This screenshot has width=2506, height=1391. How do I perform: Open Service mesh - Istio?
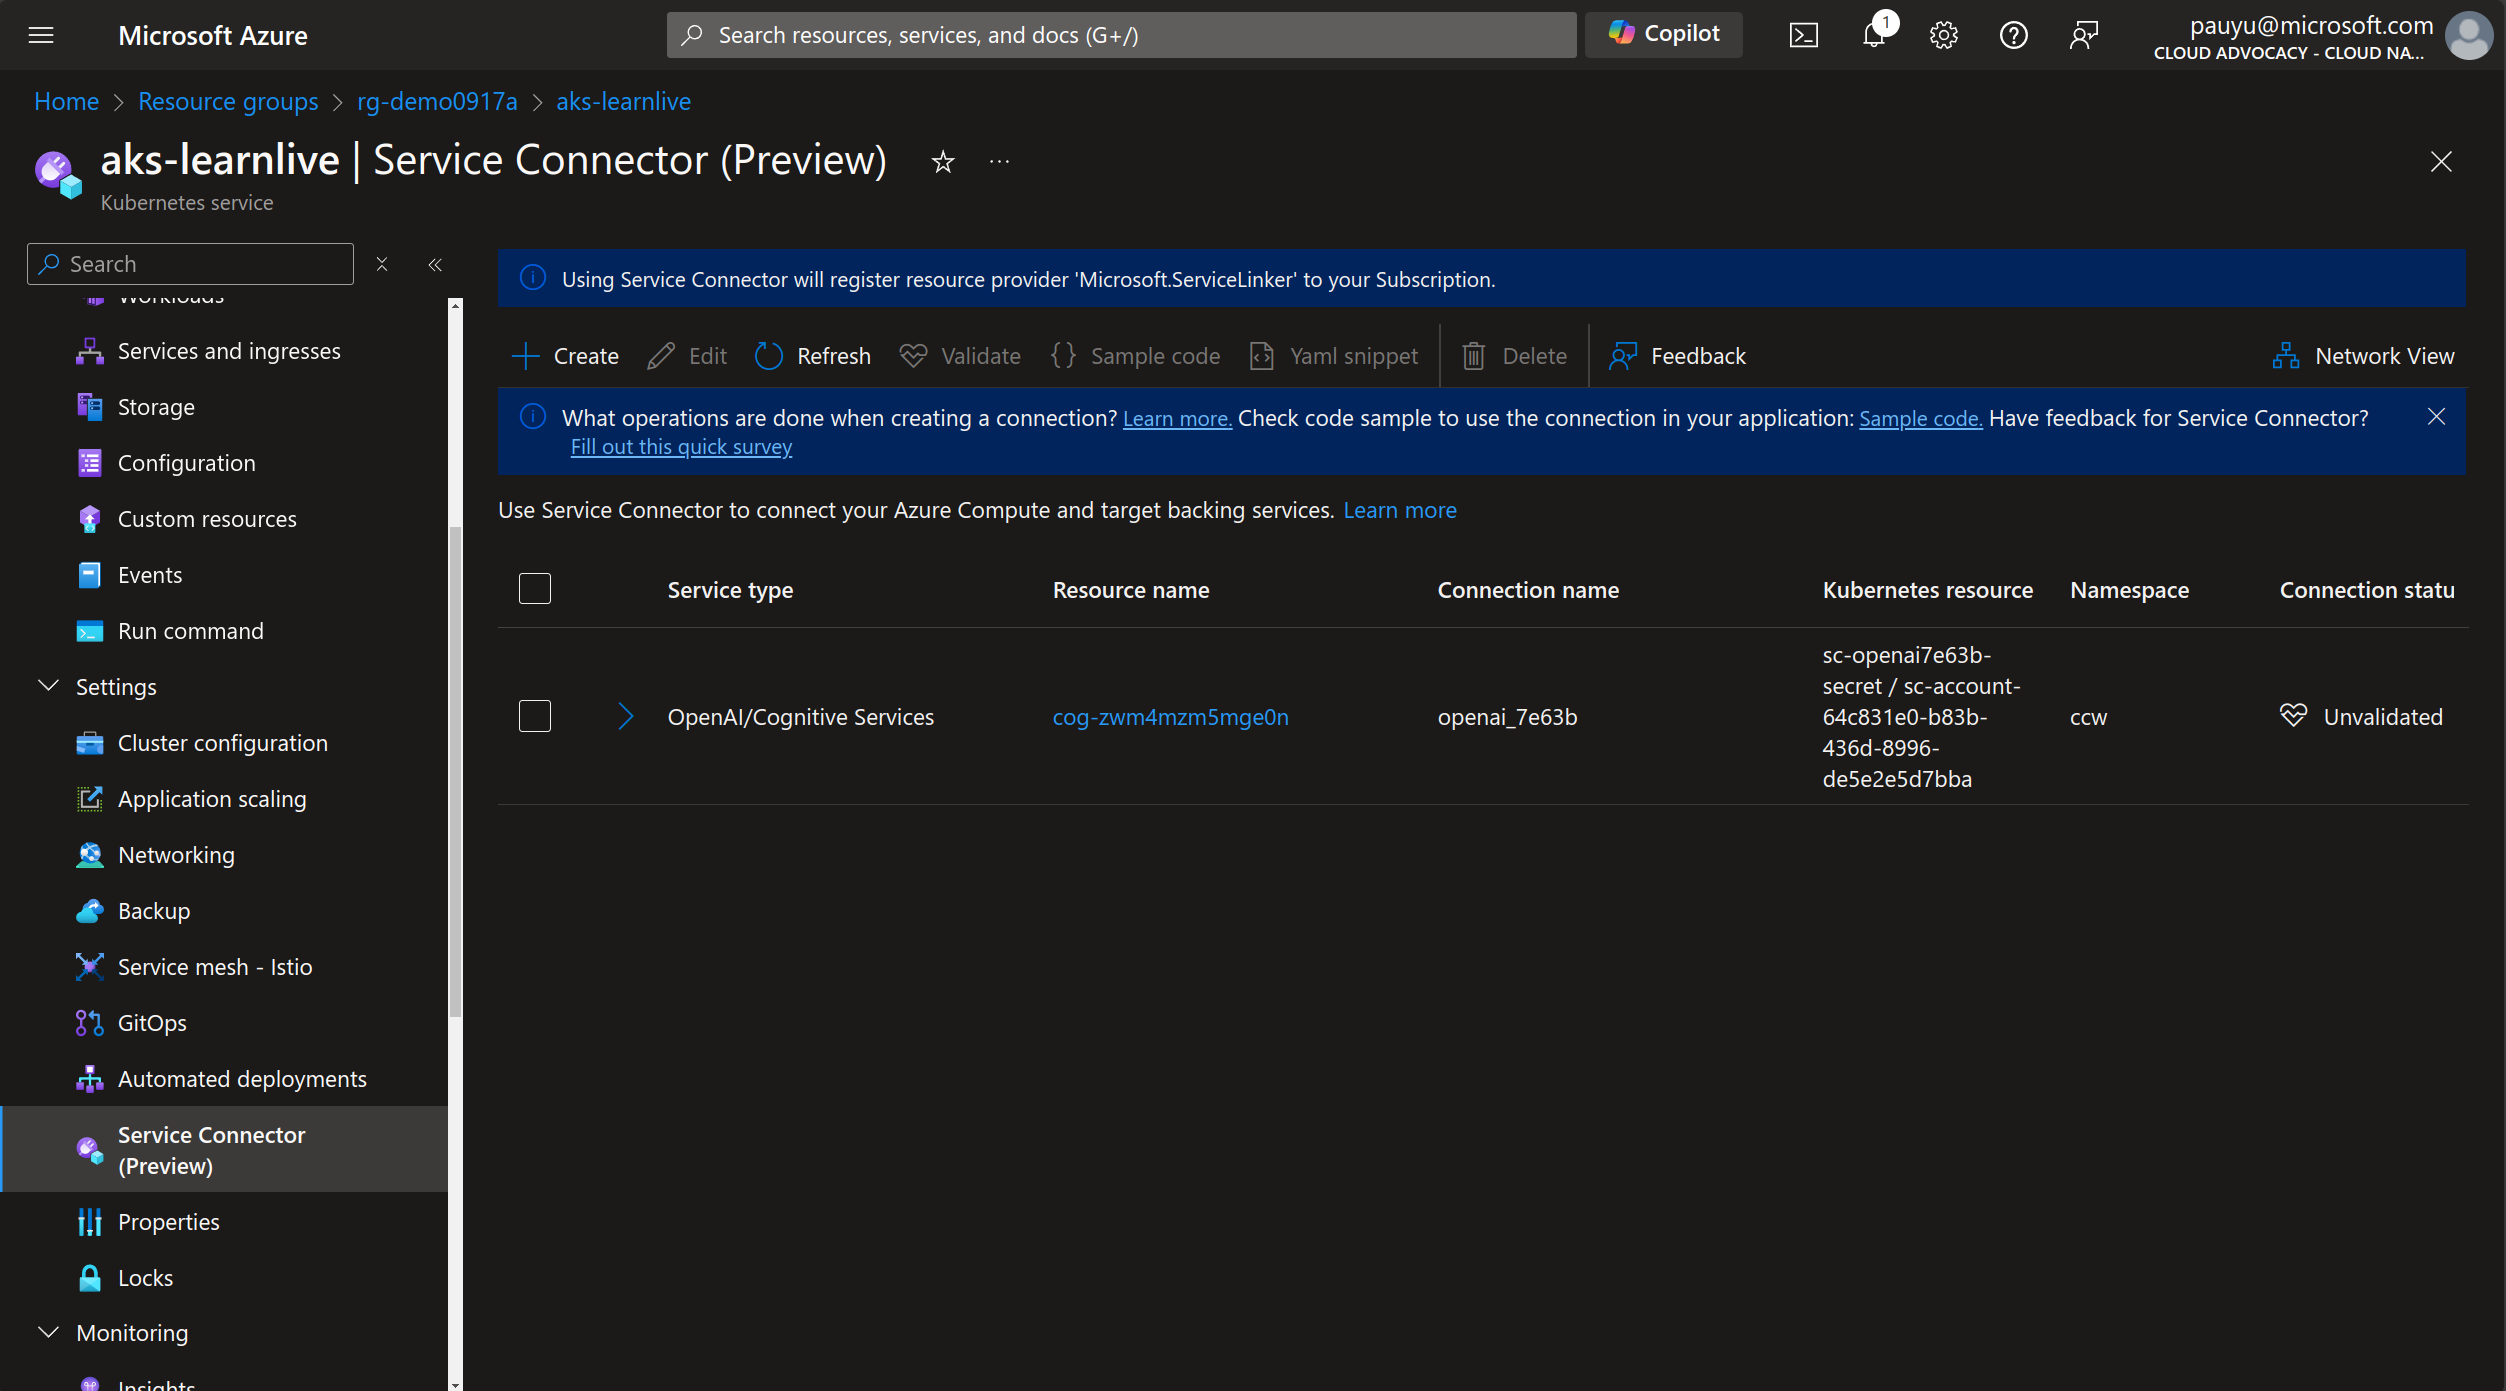click(x=215, y=967)
